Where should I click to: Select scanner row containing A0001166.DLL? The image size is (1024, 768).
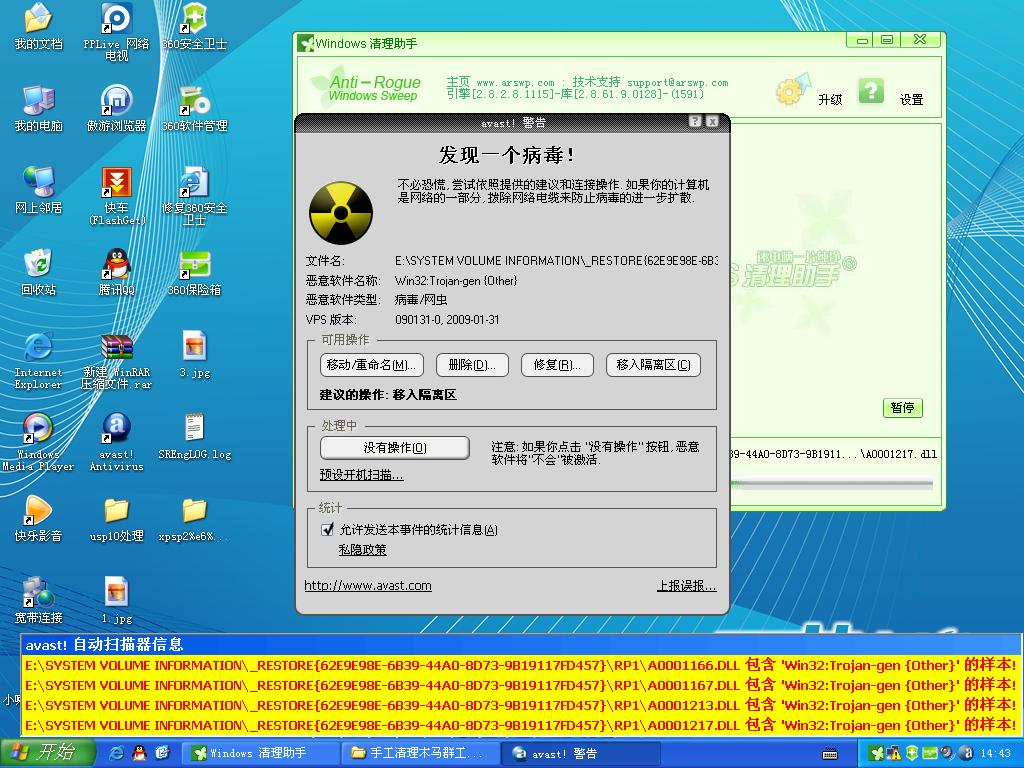pos(520,665)
